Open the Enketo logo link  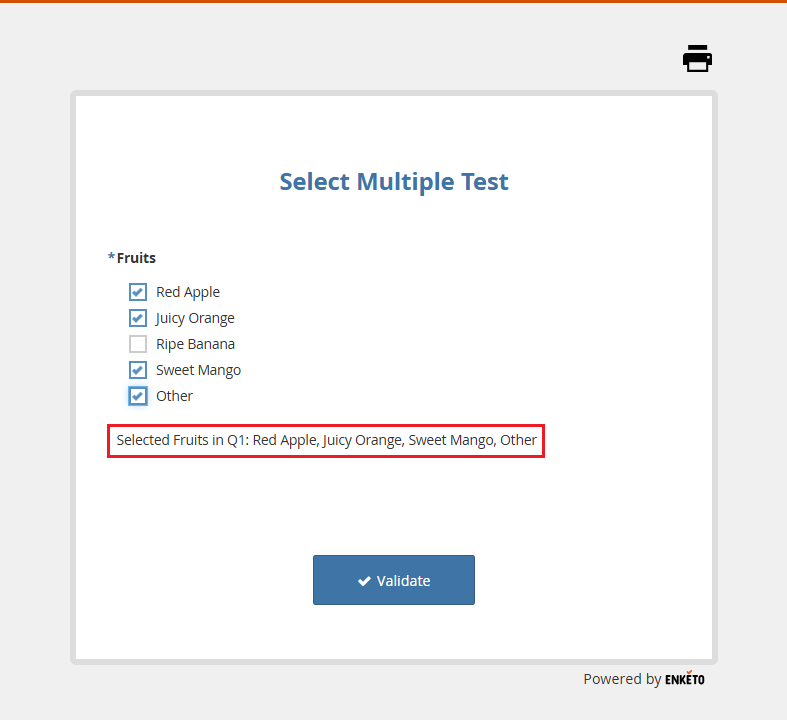coord(684,679)
